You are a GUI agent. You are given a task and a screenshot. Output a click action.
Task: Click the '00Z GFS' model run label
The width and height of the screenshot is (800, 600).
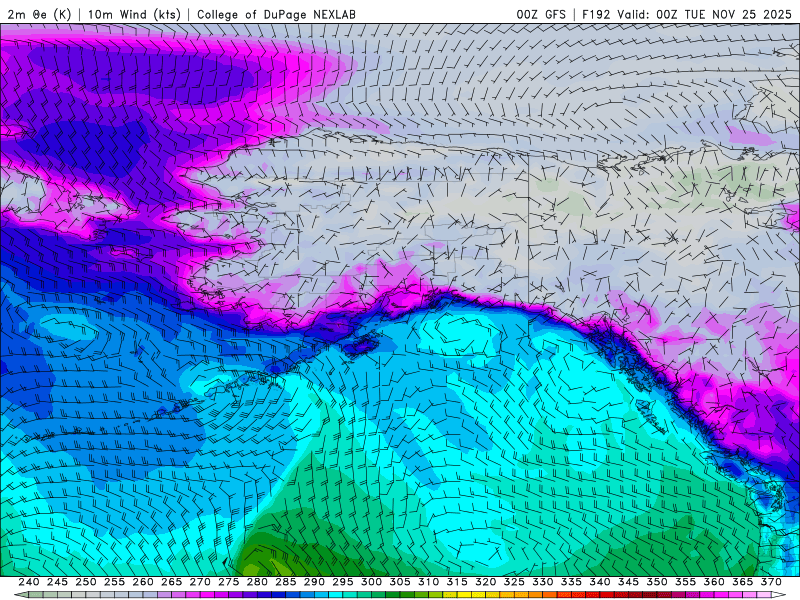point(541,14)
